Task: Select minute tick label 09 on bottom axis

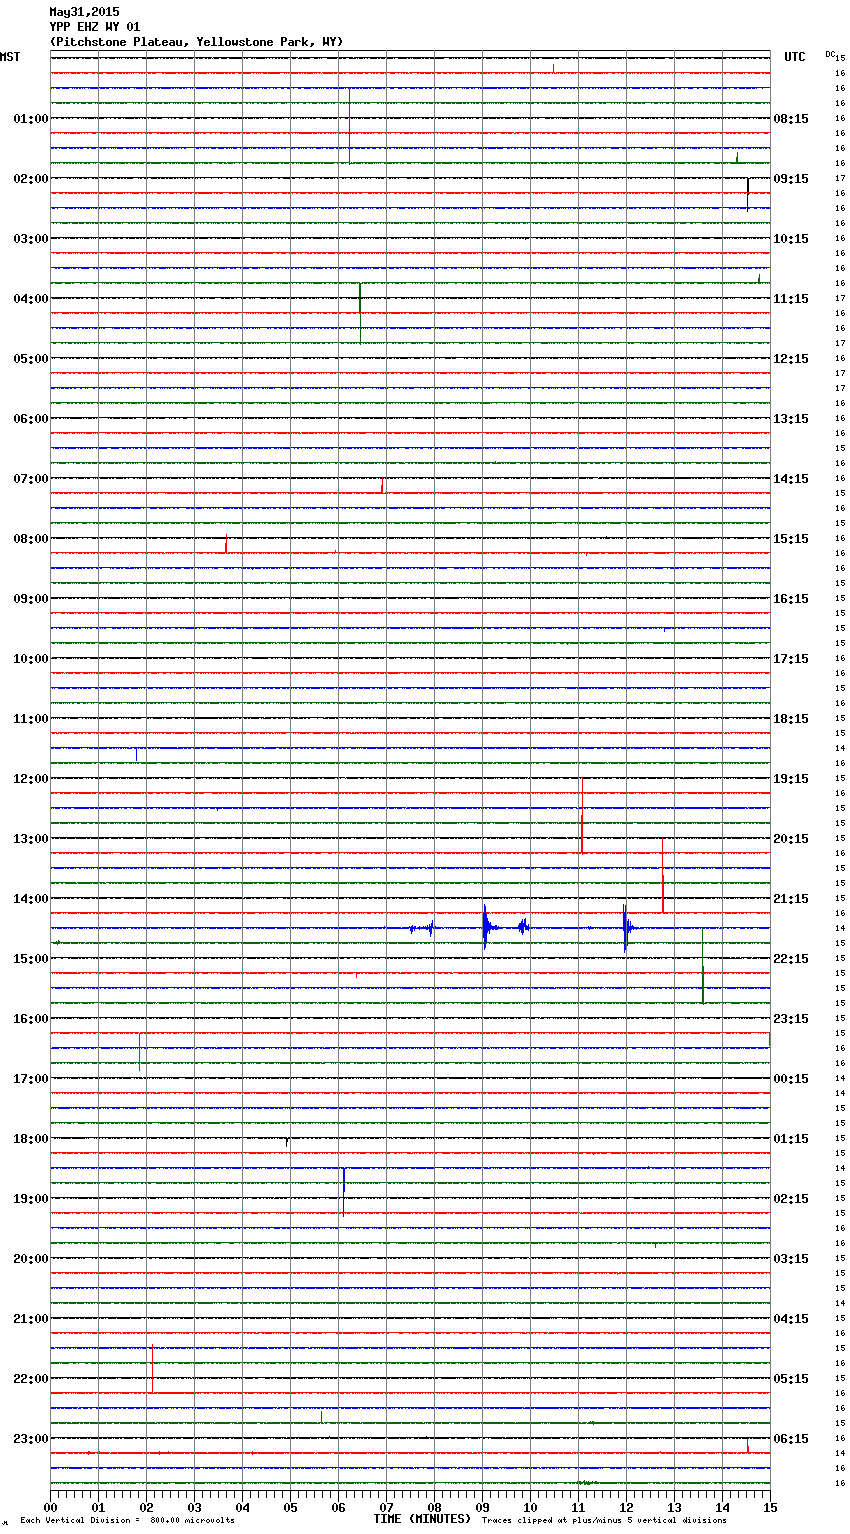Action: (x=482, y=1508)
